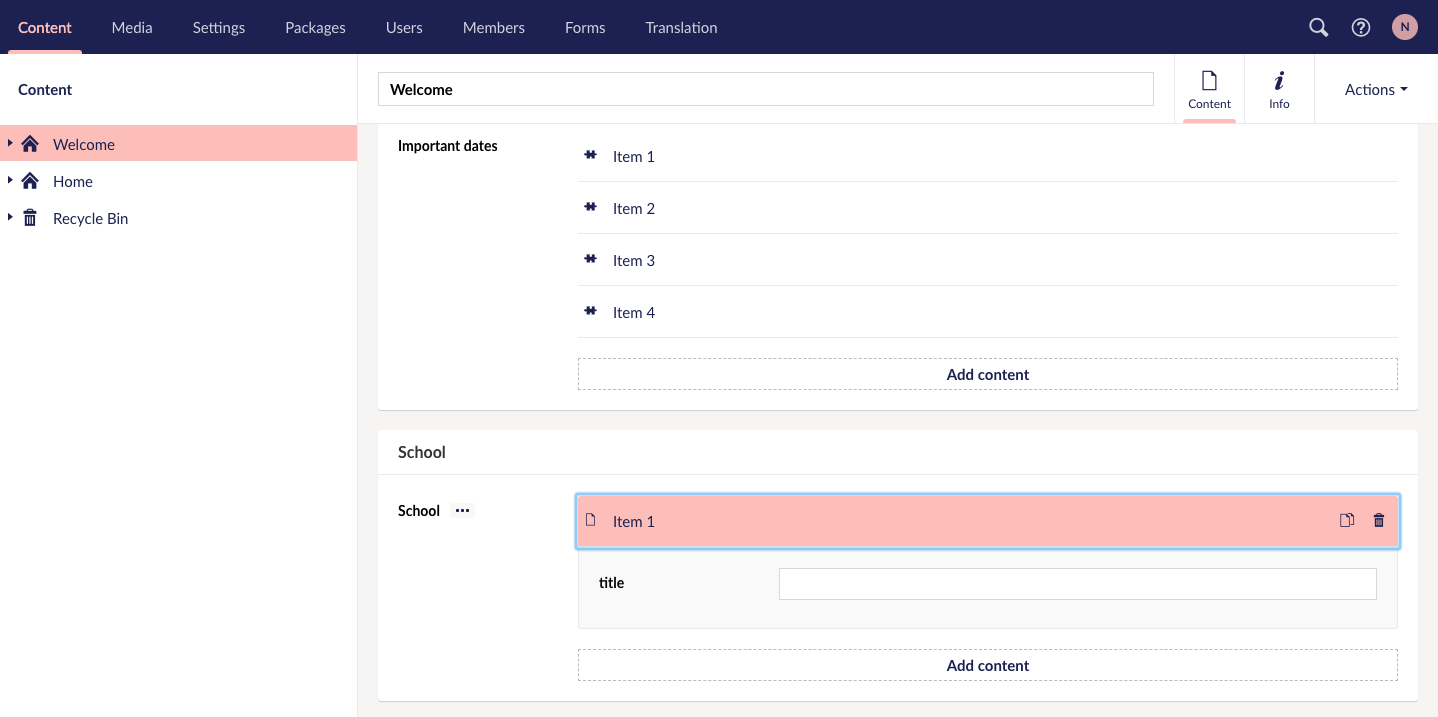Delete School Item 1 with trash icon

[x=1379, y=520]
